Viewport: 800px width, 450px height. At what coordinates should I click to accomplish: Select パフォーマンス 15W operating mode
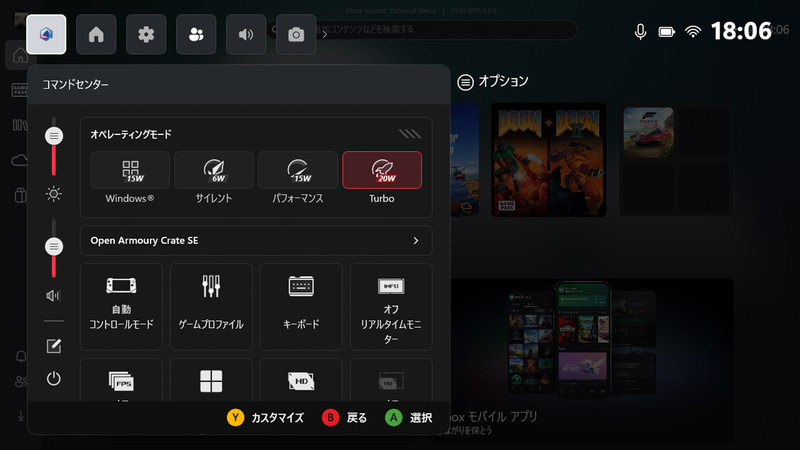click(298, 170)
